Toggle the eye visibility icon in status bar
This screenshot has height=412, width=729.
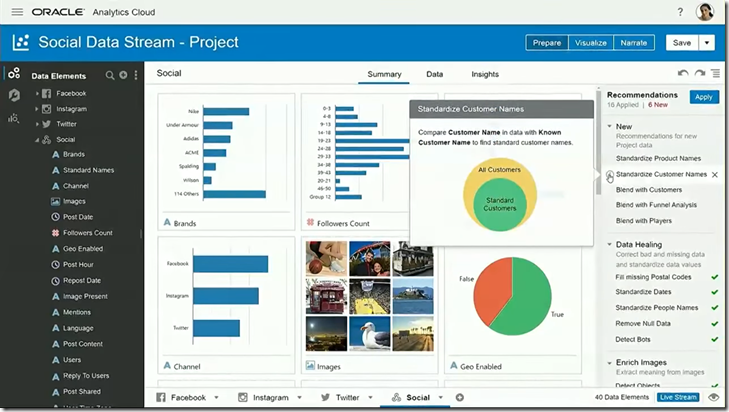[x=714, y=397]
